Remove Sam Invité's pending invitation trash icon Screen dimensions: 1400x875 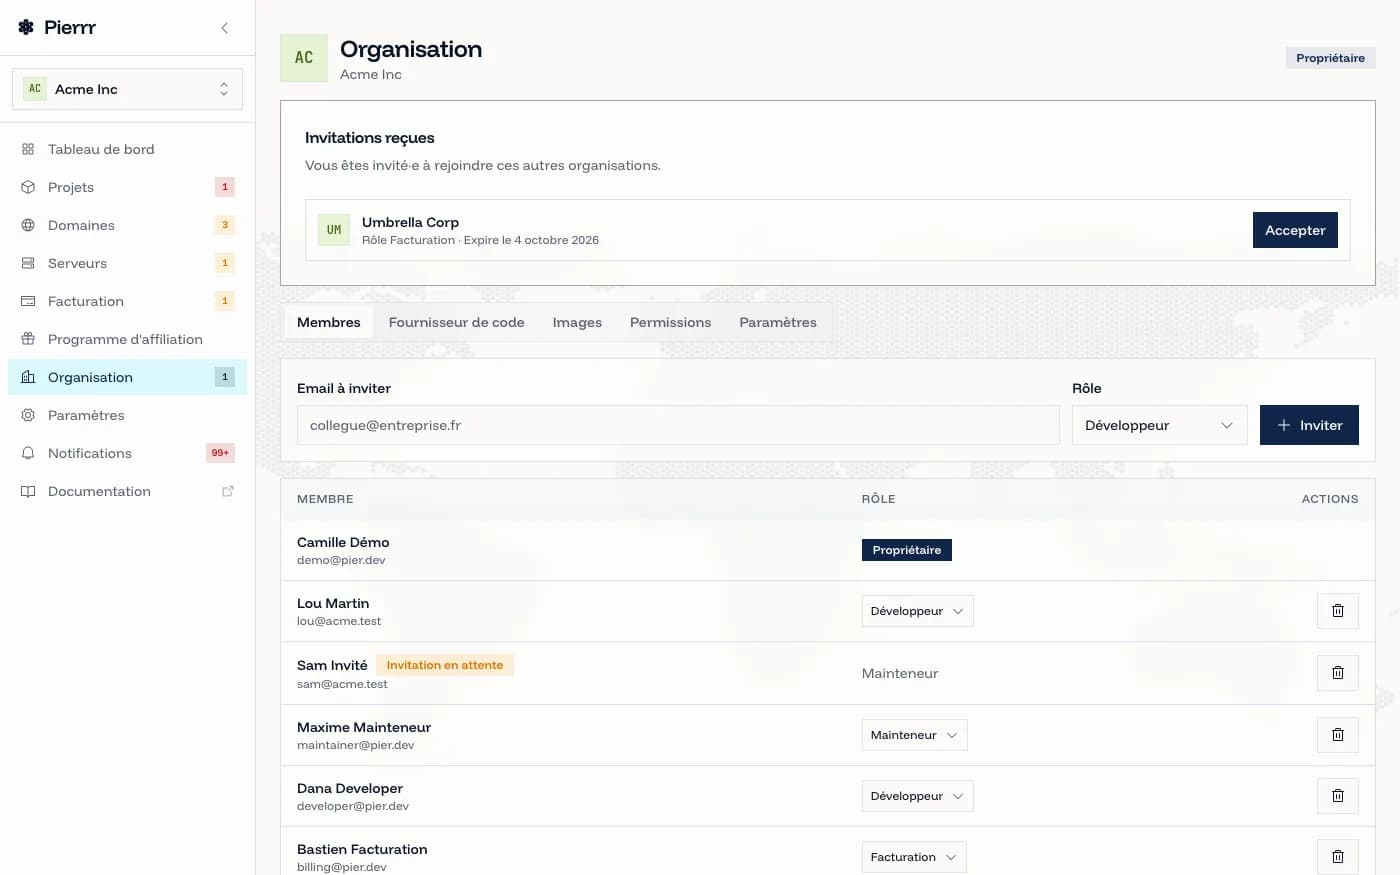[1338, 673]
